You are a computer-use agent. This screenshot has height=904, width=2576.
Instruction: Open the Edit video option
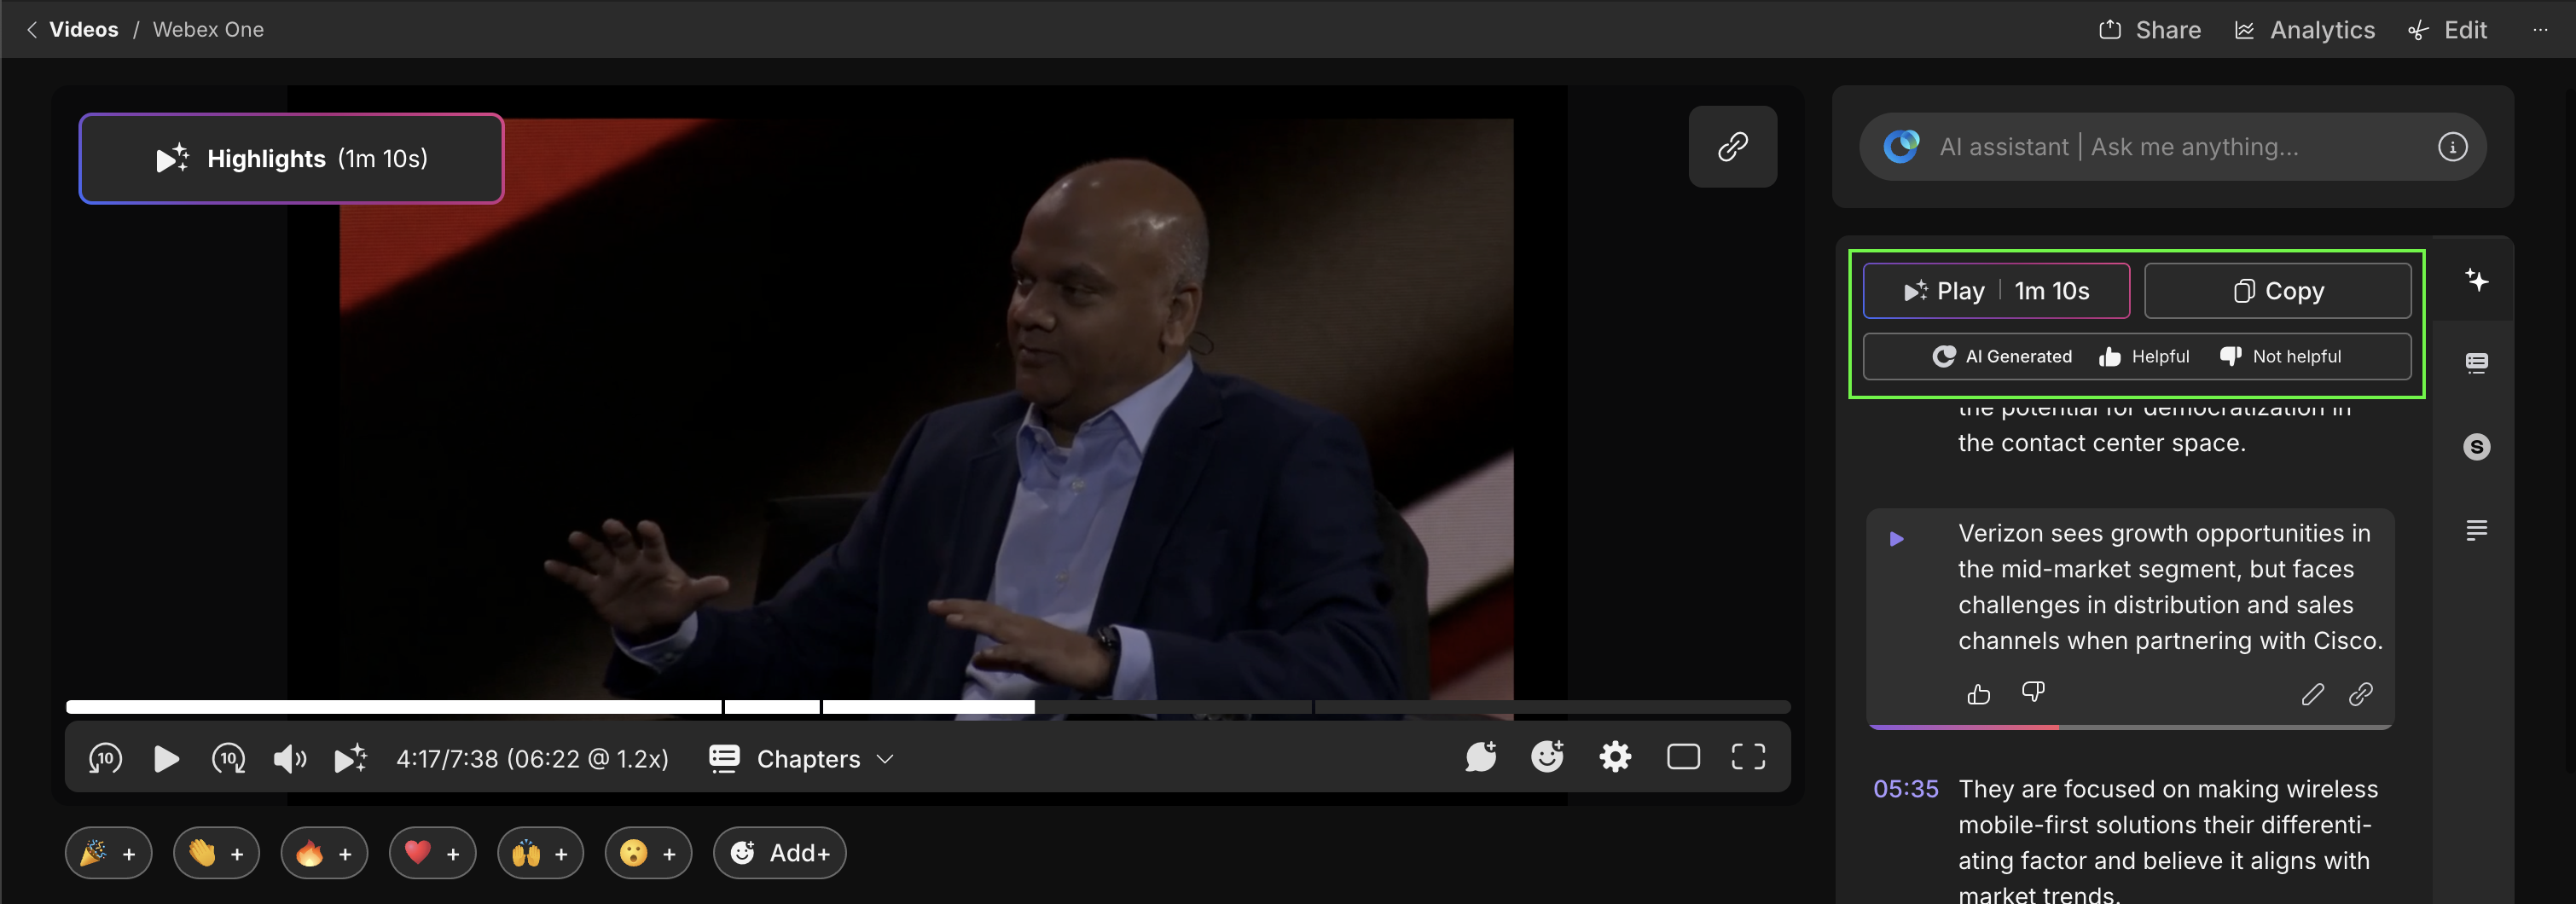tap(2447, 30)
